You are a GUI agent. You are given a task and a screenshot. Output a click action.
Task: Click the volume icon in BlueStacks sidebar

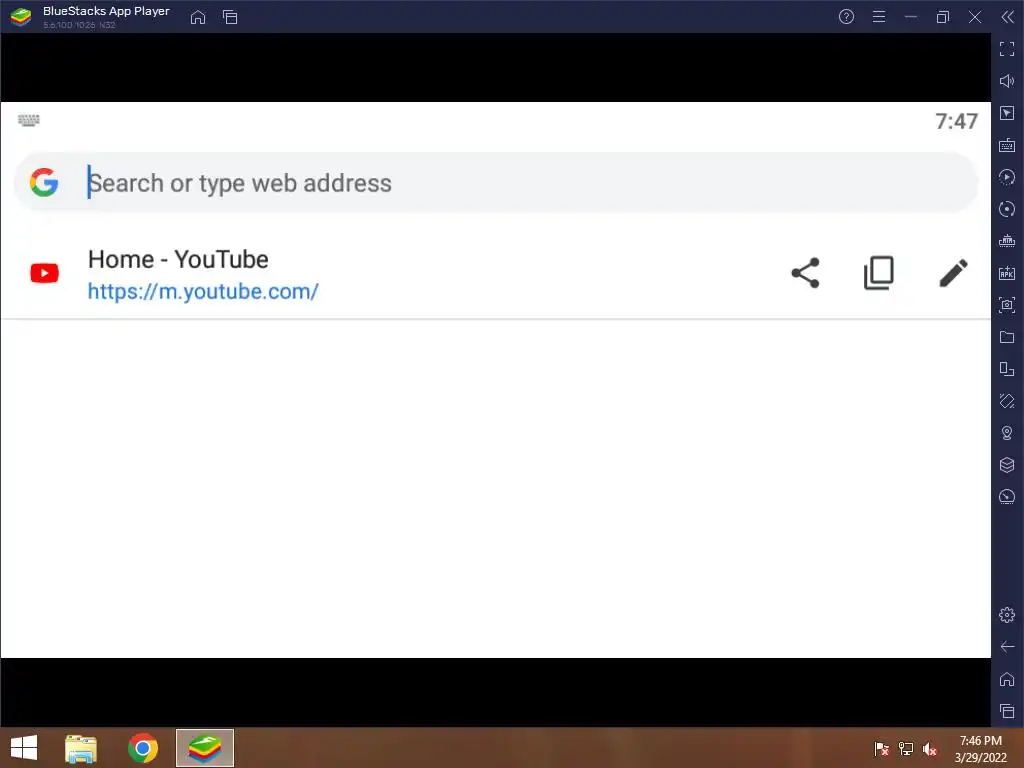coord(1007,81)
